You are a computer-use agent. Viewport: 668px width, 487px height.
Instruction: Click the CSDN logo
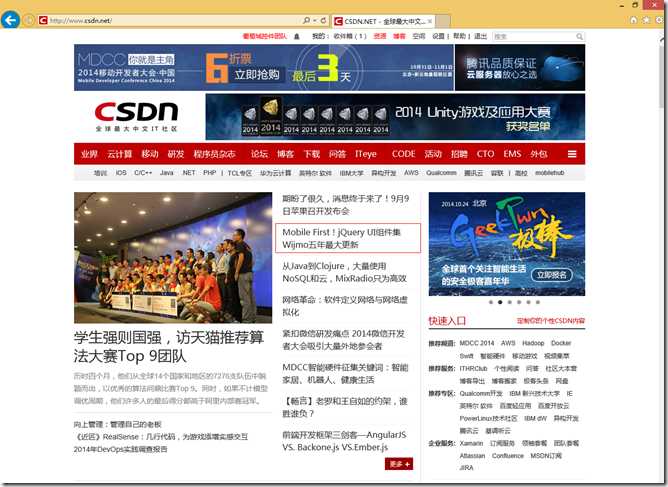coord(136,116)
